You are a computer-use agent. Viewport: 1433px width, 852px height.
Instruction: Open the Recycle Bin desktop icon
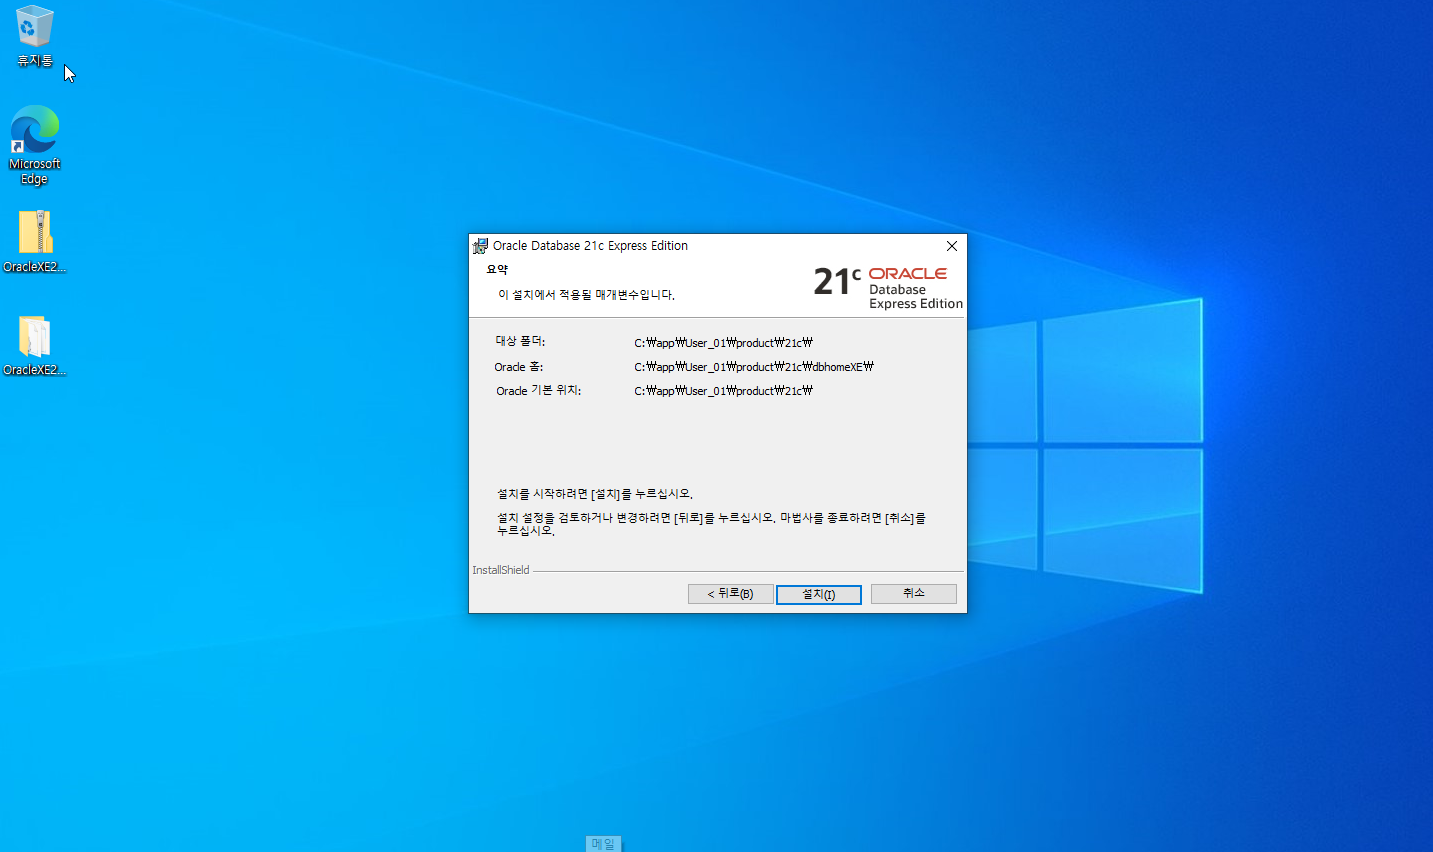point(34,36)
